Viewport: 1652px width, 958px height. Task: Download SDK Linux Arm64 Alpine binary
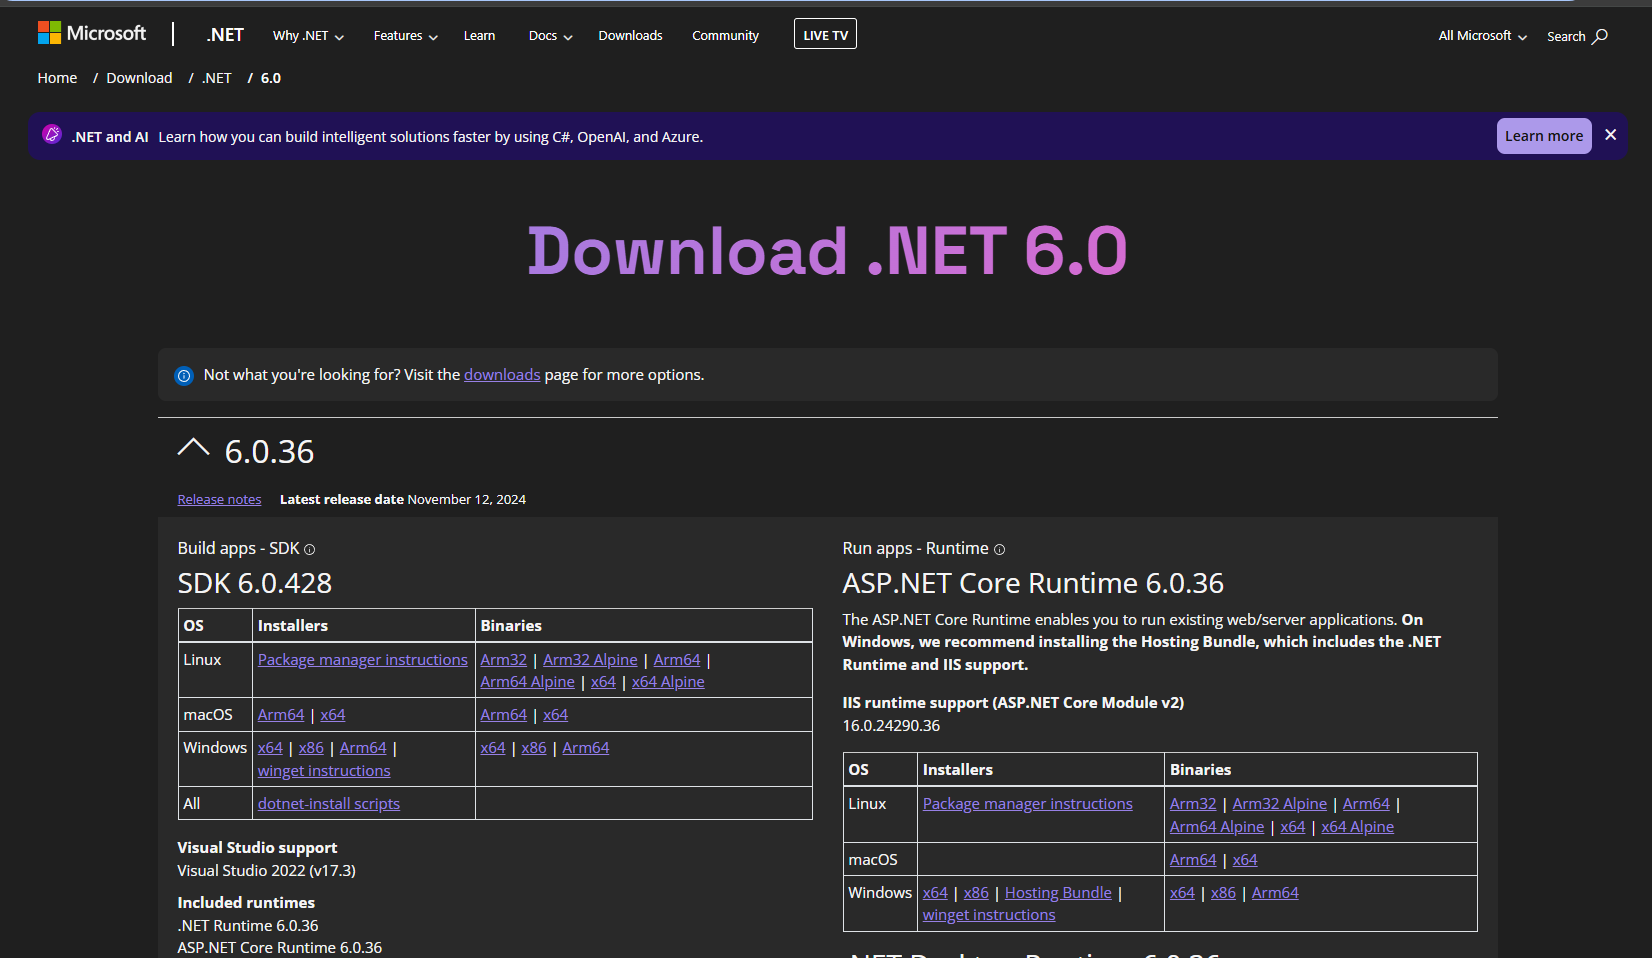[x=527, y=682]
